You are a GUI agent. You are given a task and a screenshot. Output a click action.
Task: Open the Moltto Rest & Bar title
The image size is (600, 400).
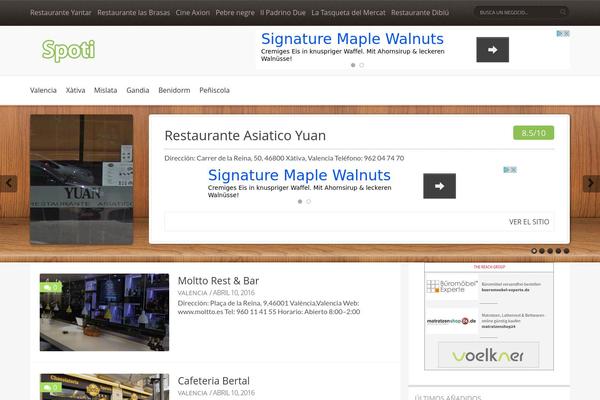(x=218, y=281)
